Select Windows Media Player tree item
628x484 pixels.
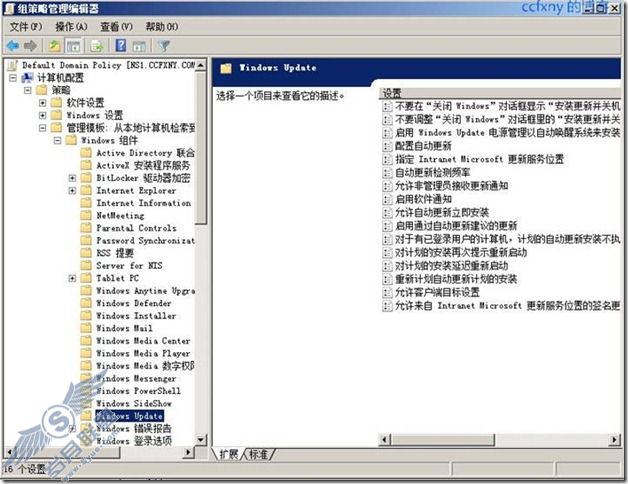click(x=143, y=353)
